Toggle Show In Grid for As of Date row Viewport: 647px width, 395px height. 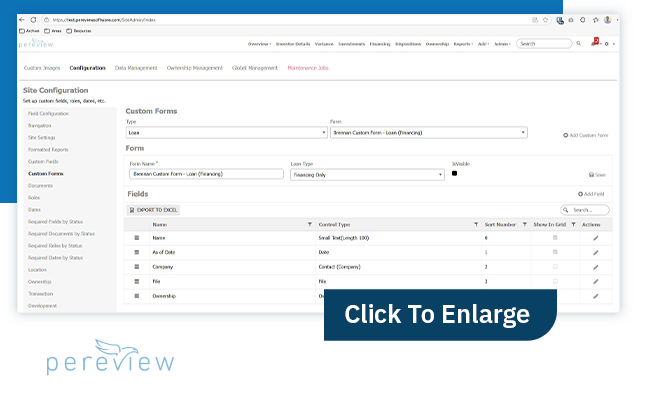[x=555, y=252]
